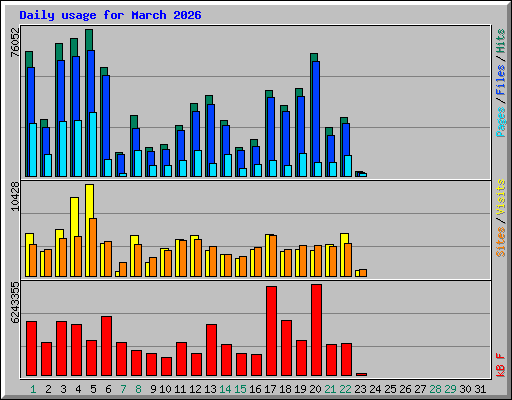512x400 pixels.
Task: Select day number 4 on the x-axis
Action: (x=78, y=389)
